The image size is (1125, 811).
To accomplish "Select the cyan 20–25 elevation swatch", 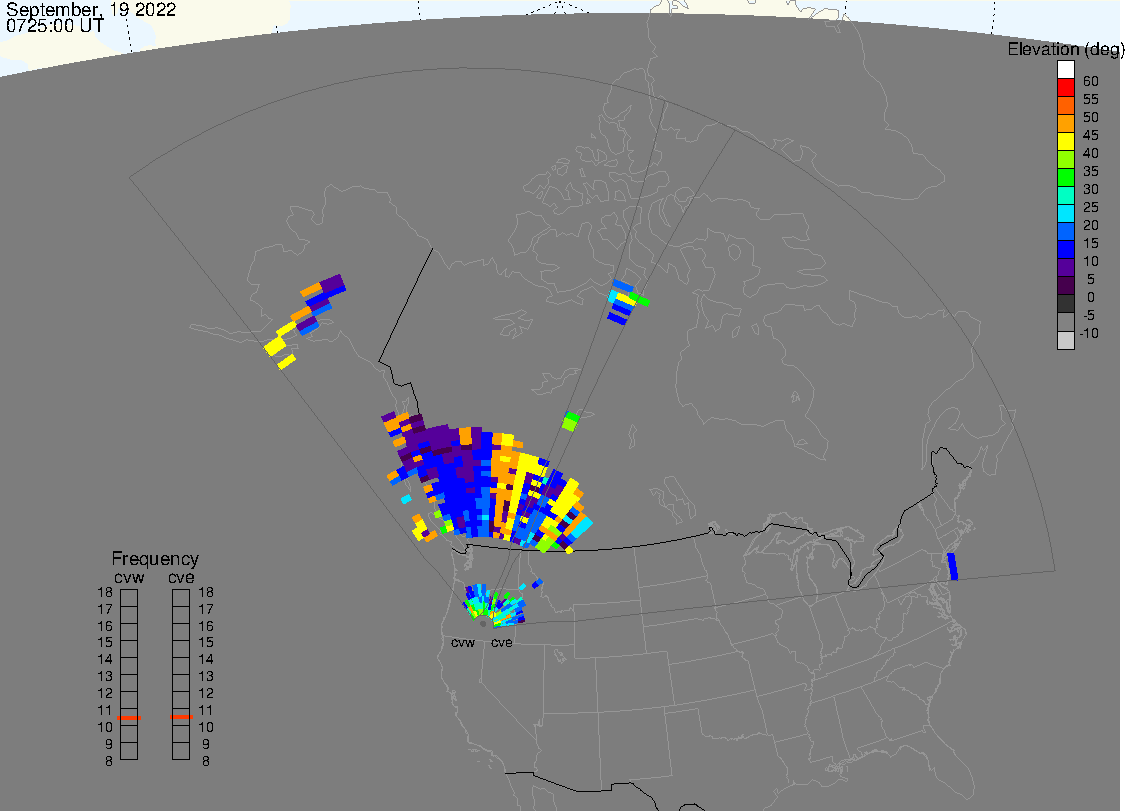I will 1065,213.
